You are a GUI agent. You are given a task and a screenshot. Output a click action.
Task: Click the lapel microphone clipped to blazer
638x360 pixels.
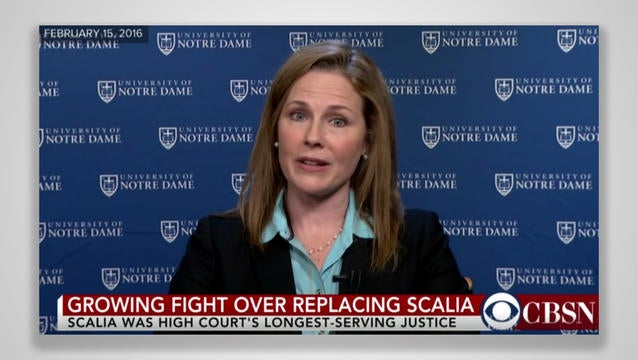(346, 281)
